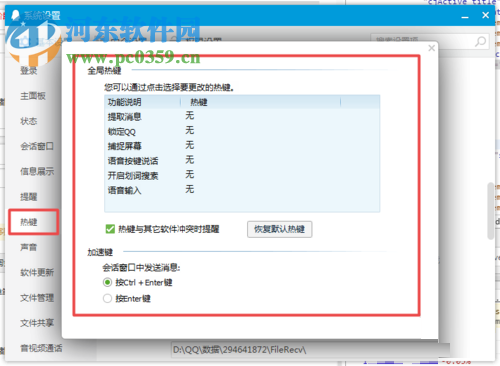500x366 pixels.
Task: Click the QQ penguin title icon
Action: pos(16,15)
